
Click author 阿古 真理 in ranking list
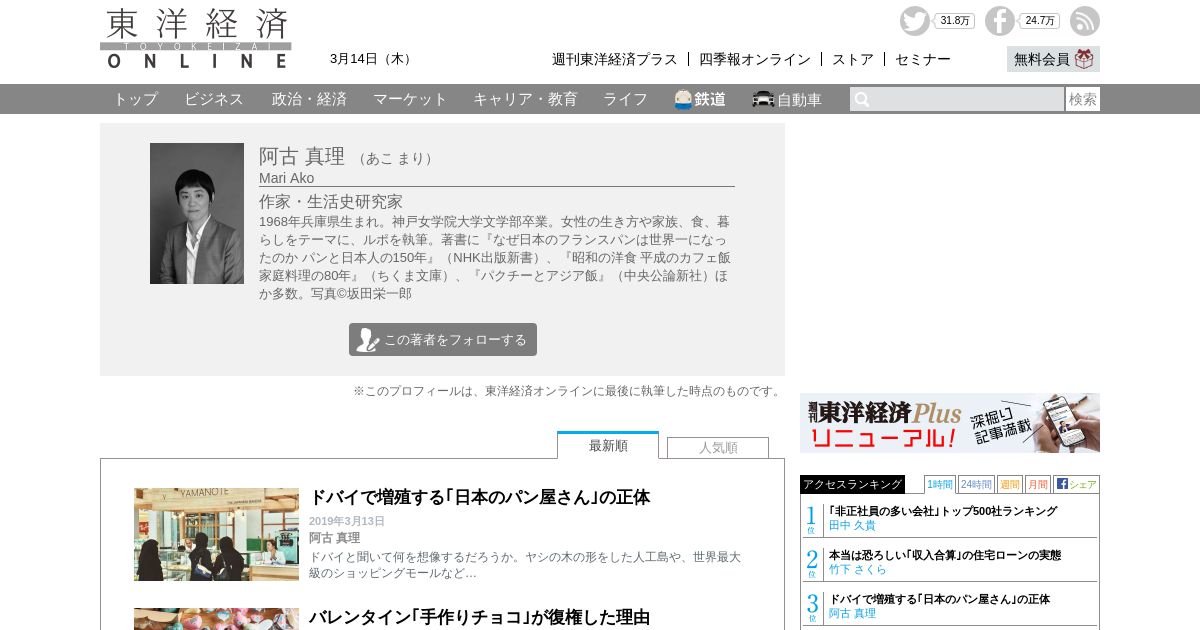coord(852,613)
